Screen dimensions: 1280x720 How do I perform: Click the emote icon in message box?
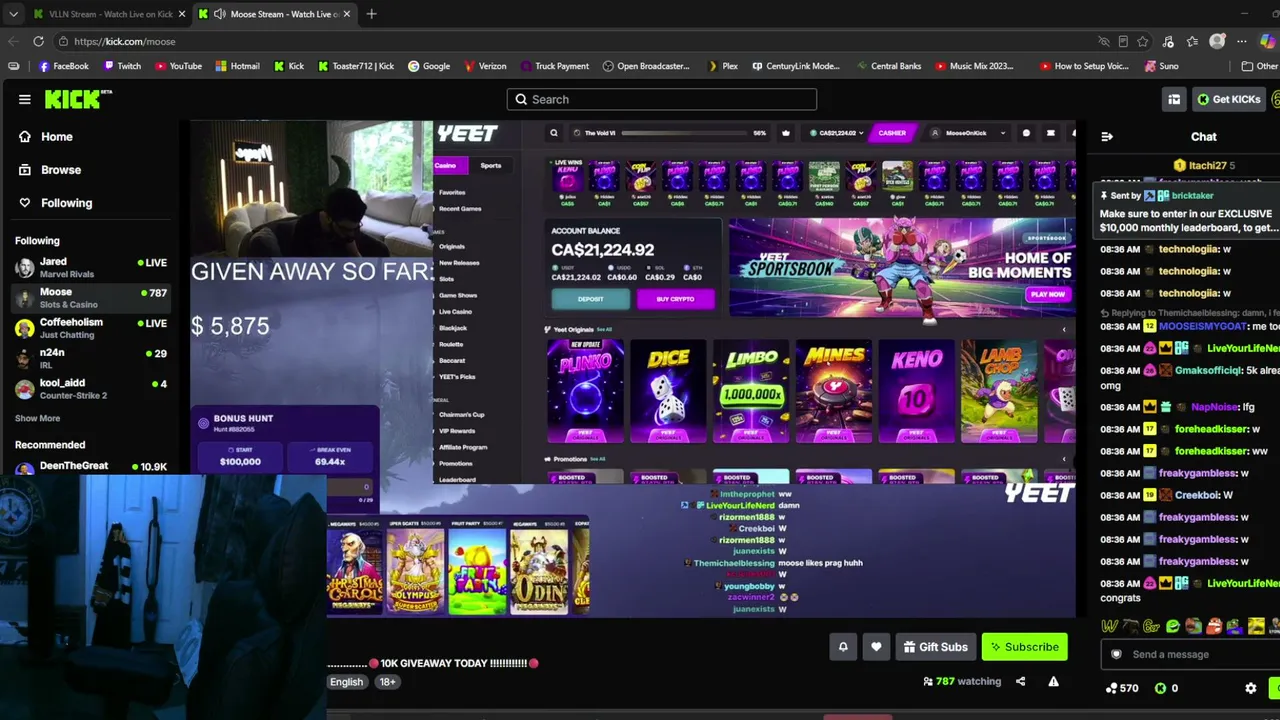click(x=1117, y=654)
